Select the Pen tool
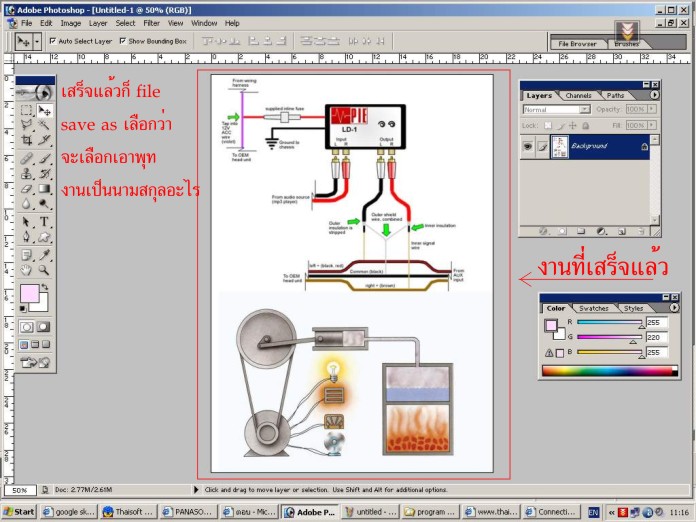This screenshot has width=696, height=522. [x=26, y=237]
